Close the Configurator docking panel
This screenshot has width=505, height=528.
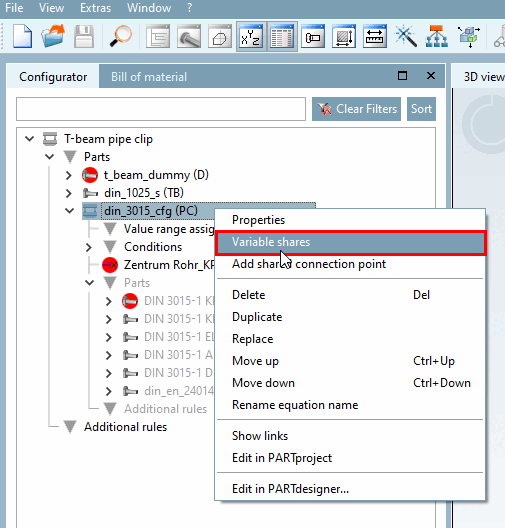click(x=431, y=75)
